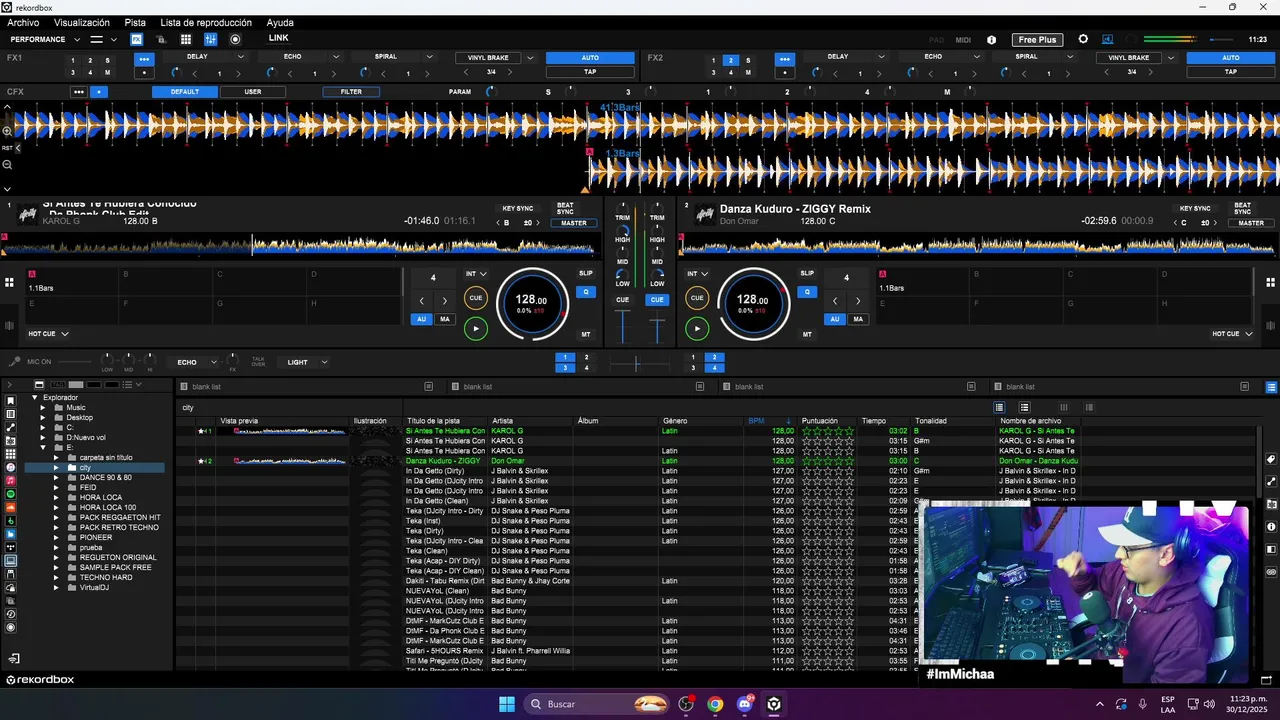Open Chrome from the Windows taskbar
This screenshot has height=720, width=1280.
[x=715, y=704]
